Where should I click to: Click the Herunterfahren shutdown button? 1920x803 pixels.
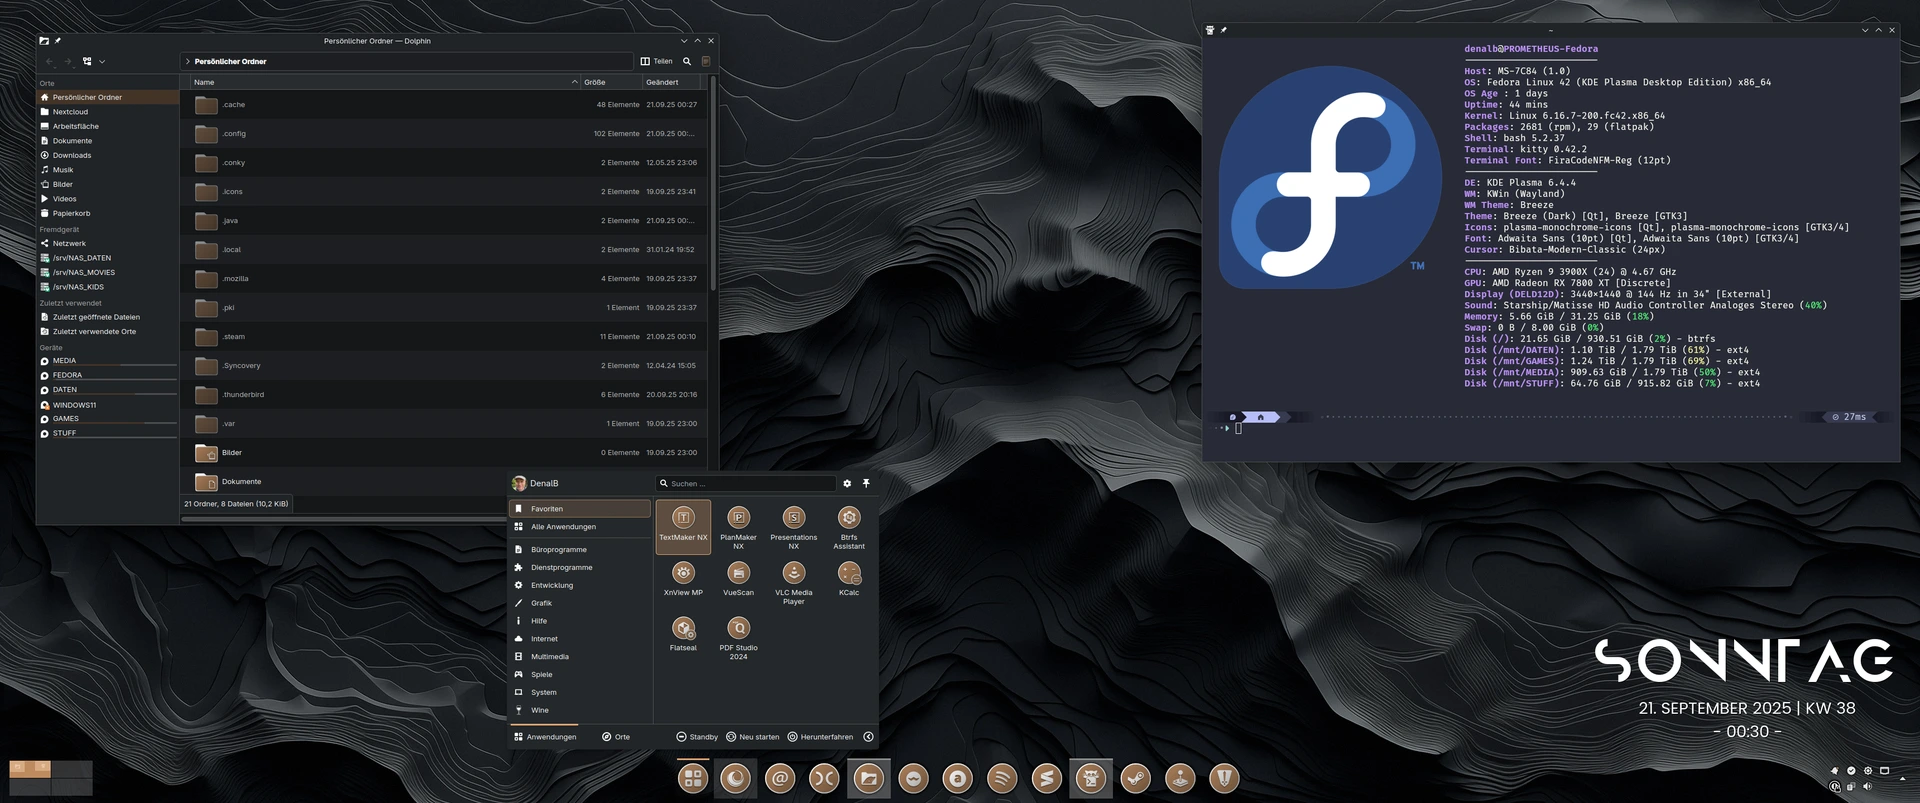coord(820,737)
